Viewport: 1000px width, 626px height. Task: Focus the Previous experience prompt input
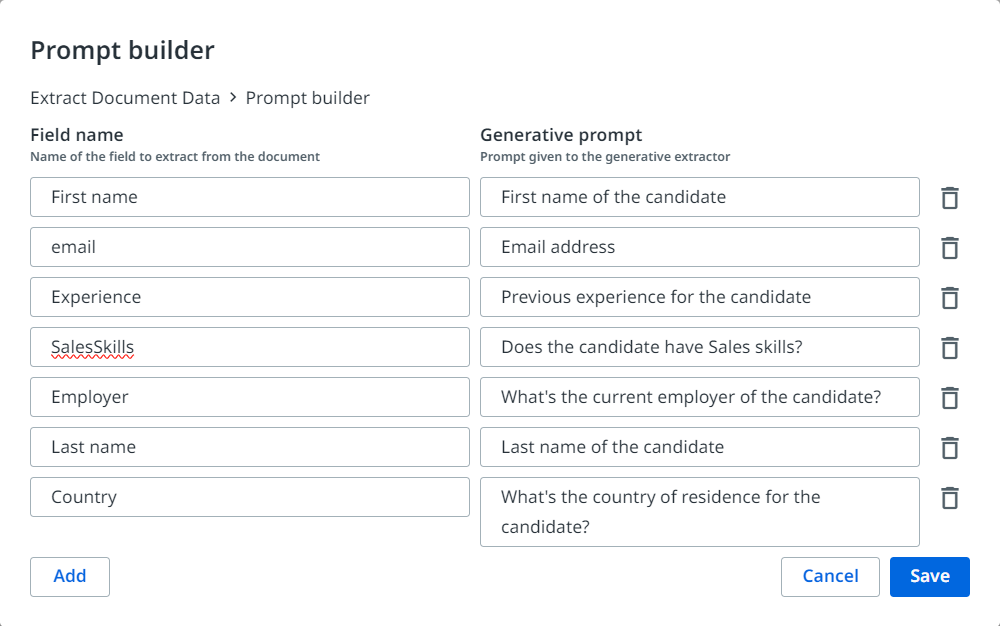pos(699,297)
